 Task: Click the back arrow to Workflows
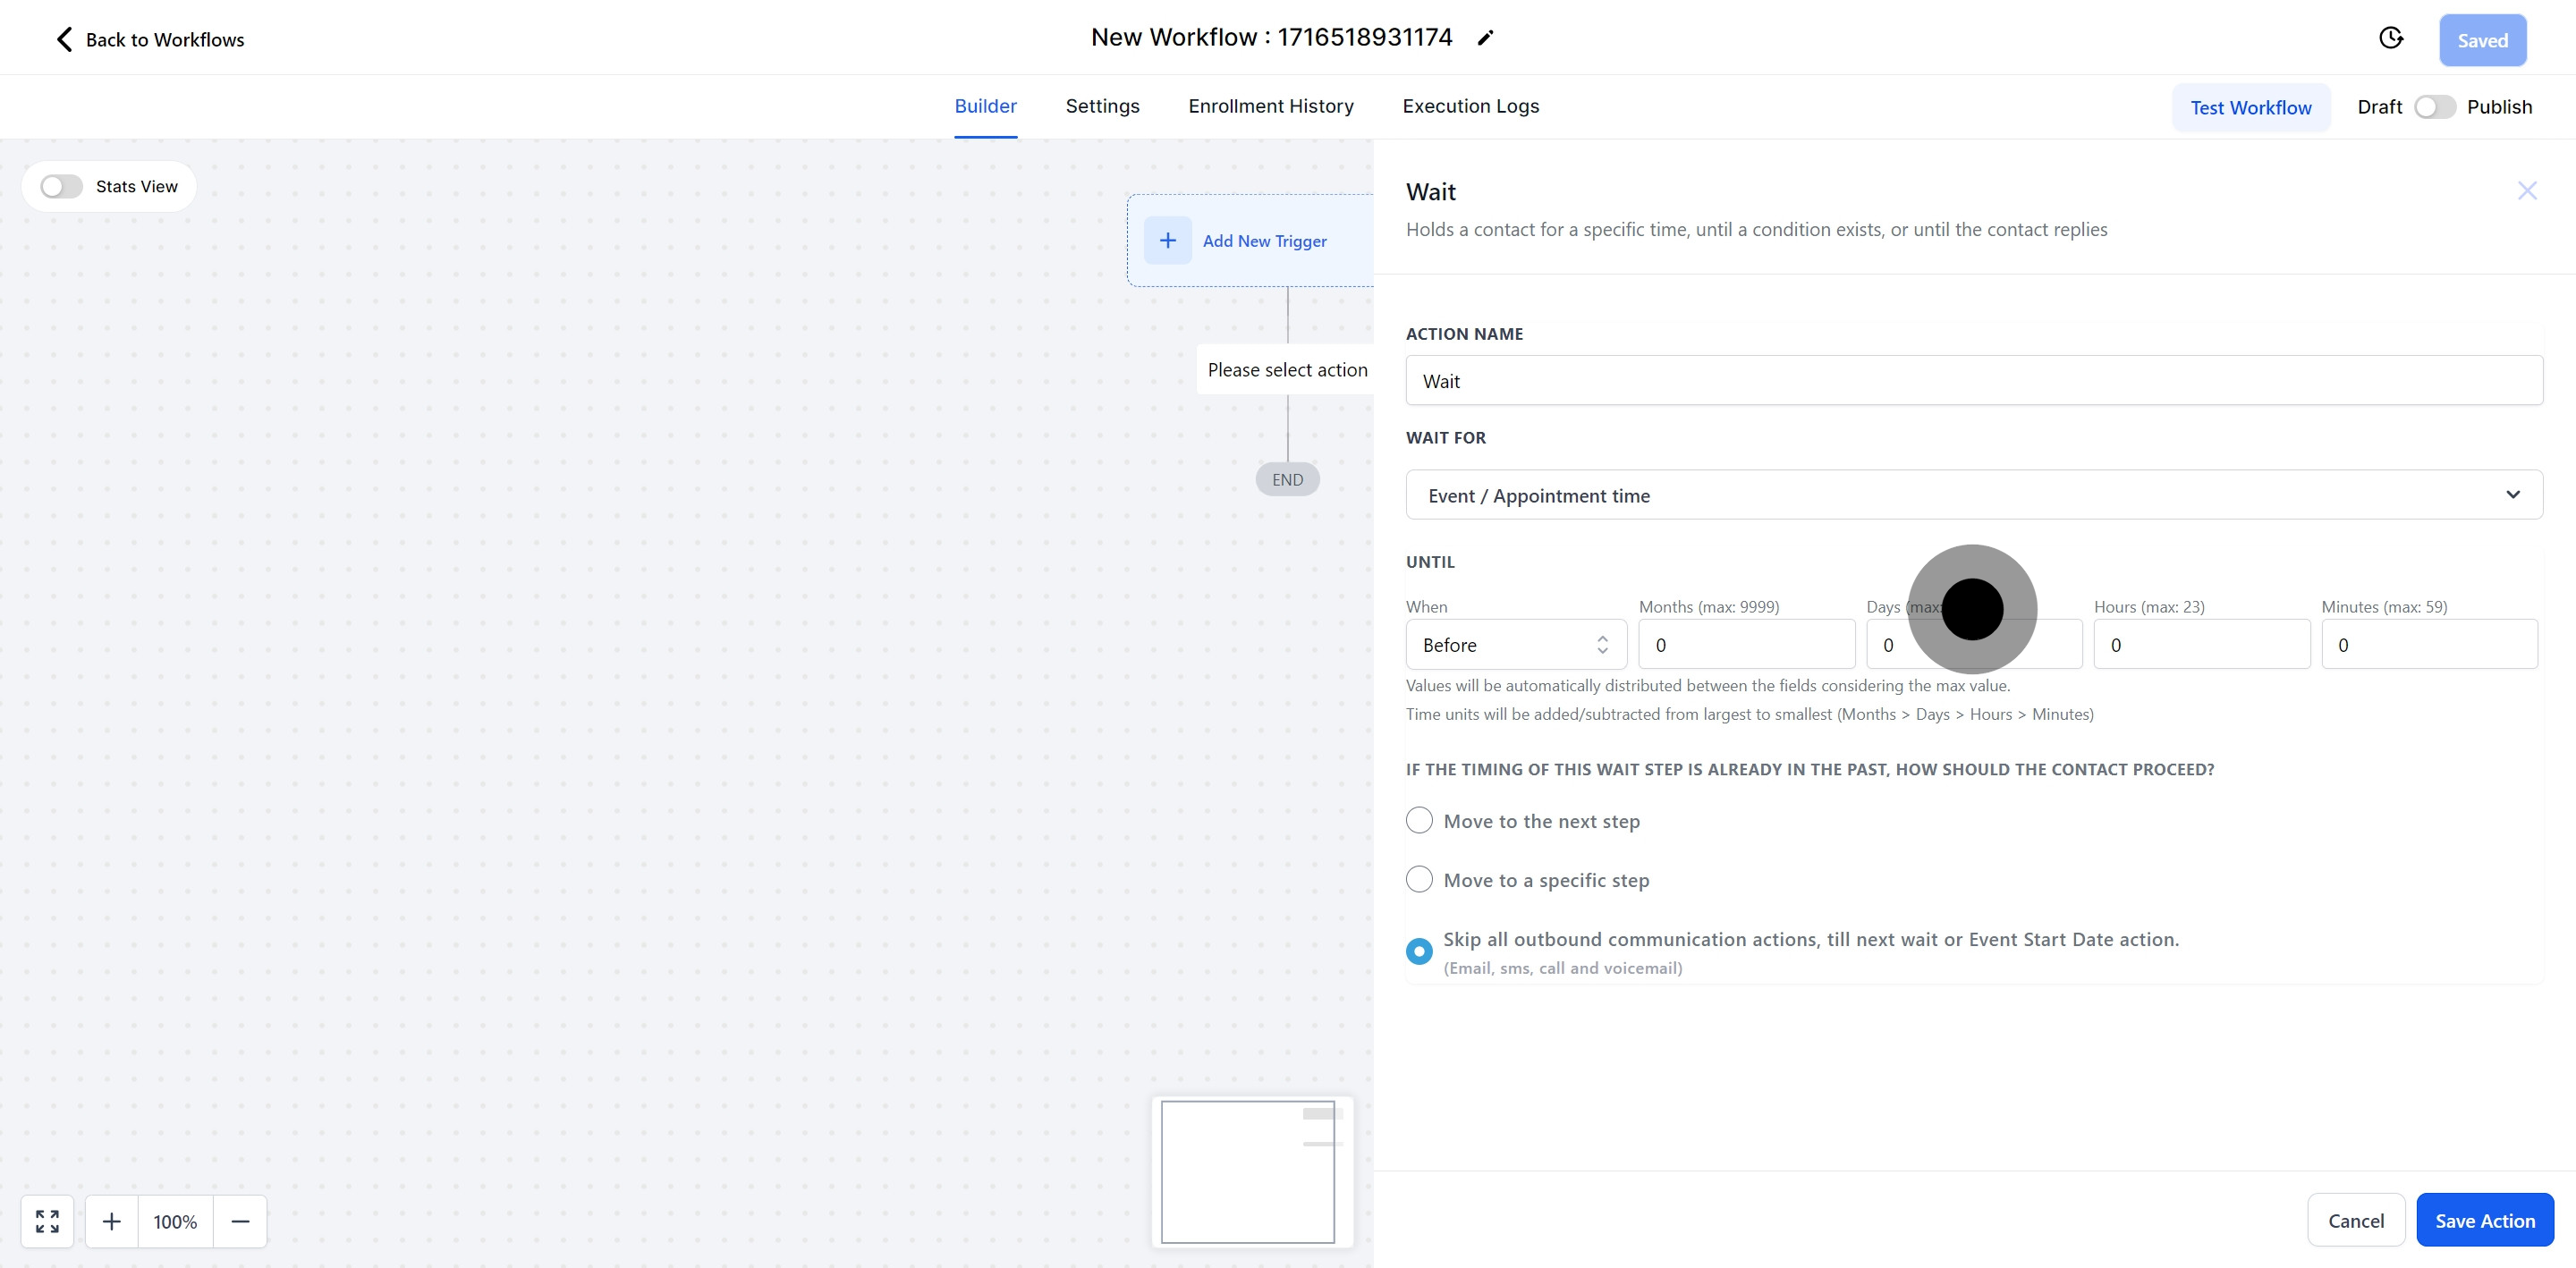tap(64, 39)
